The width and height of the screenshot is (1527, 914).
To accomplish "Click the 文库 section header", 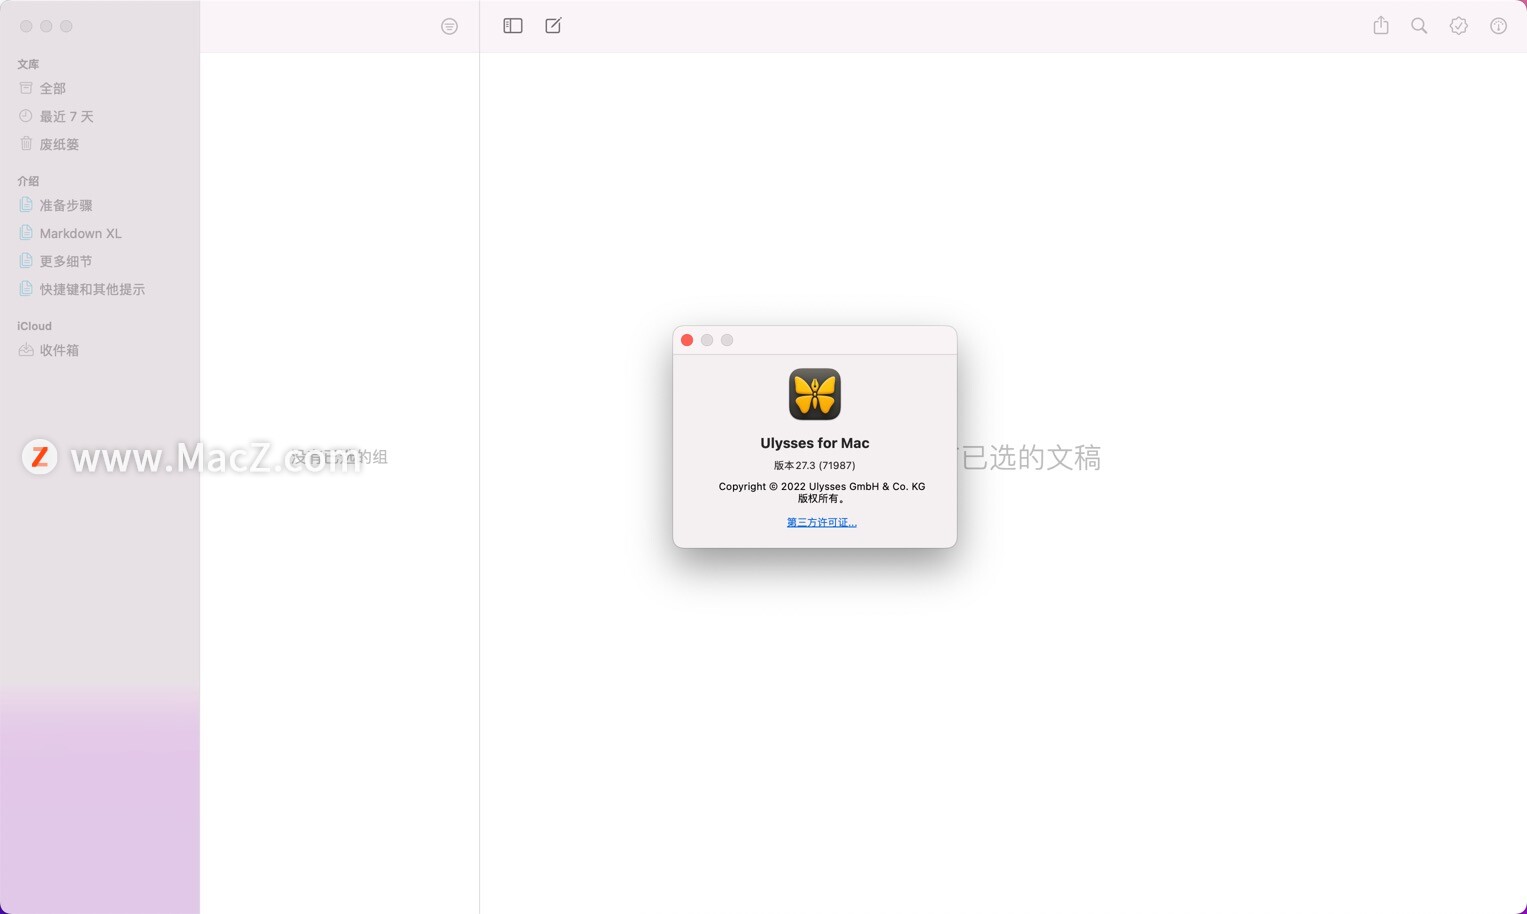I will [x=28, y=65].
